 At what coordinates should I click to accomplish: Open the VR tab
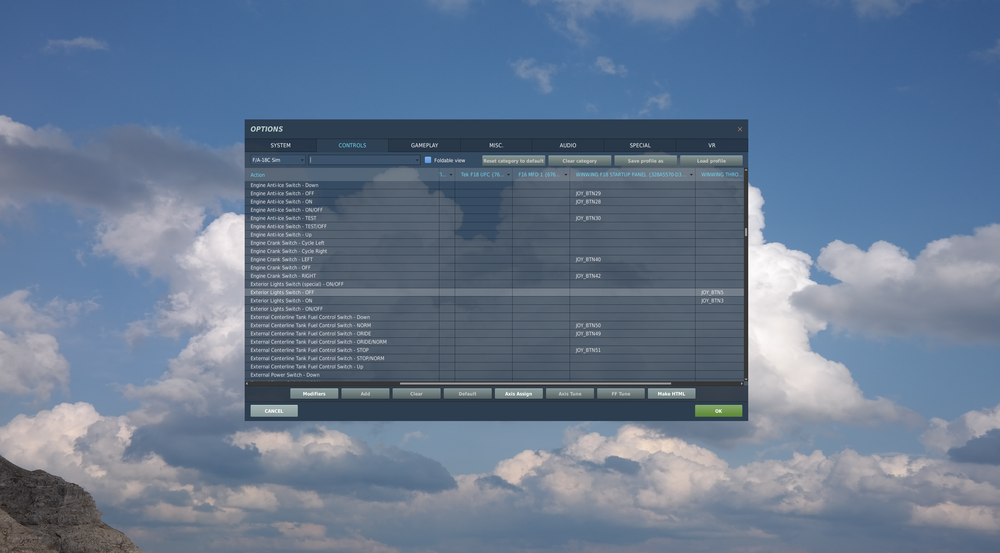712,145
